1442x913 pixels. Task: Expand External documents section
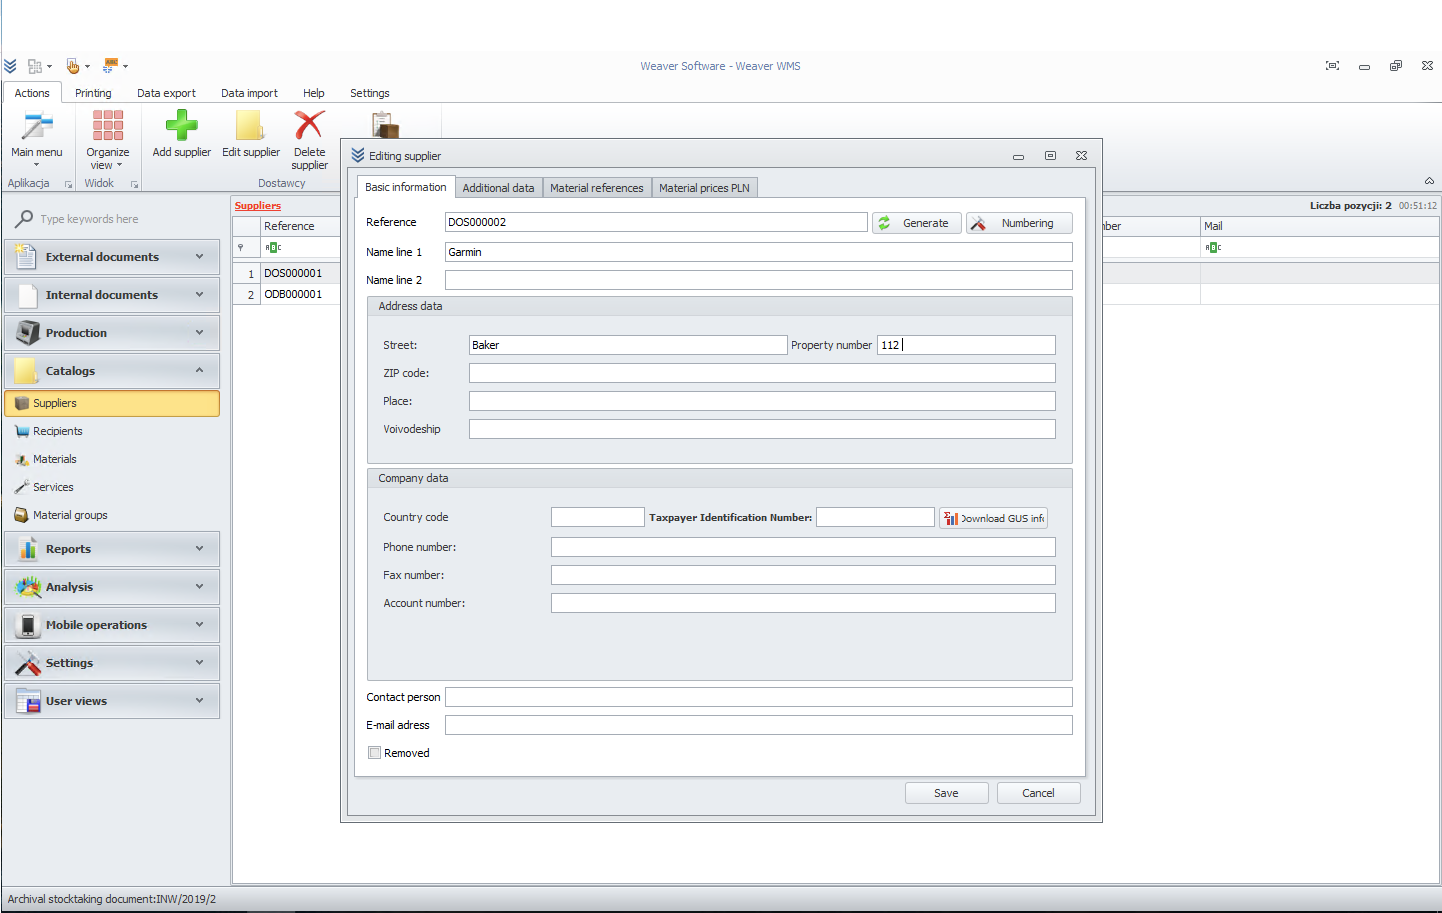point(112,257)
